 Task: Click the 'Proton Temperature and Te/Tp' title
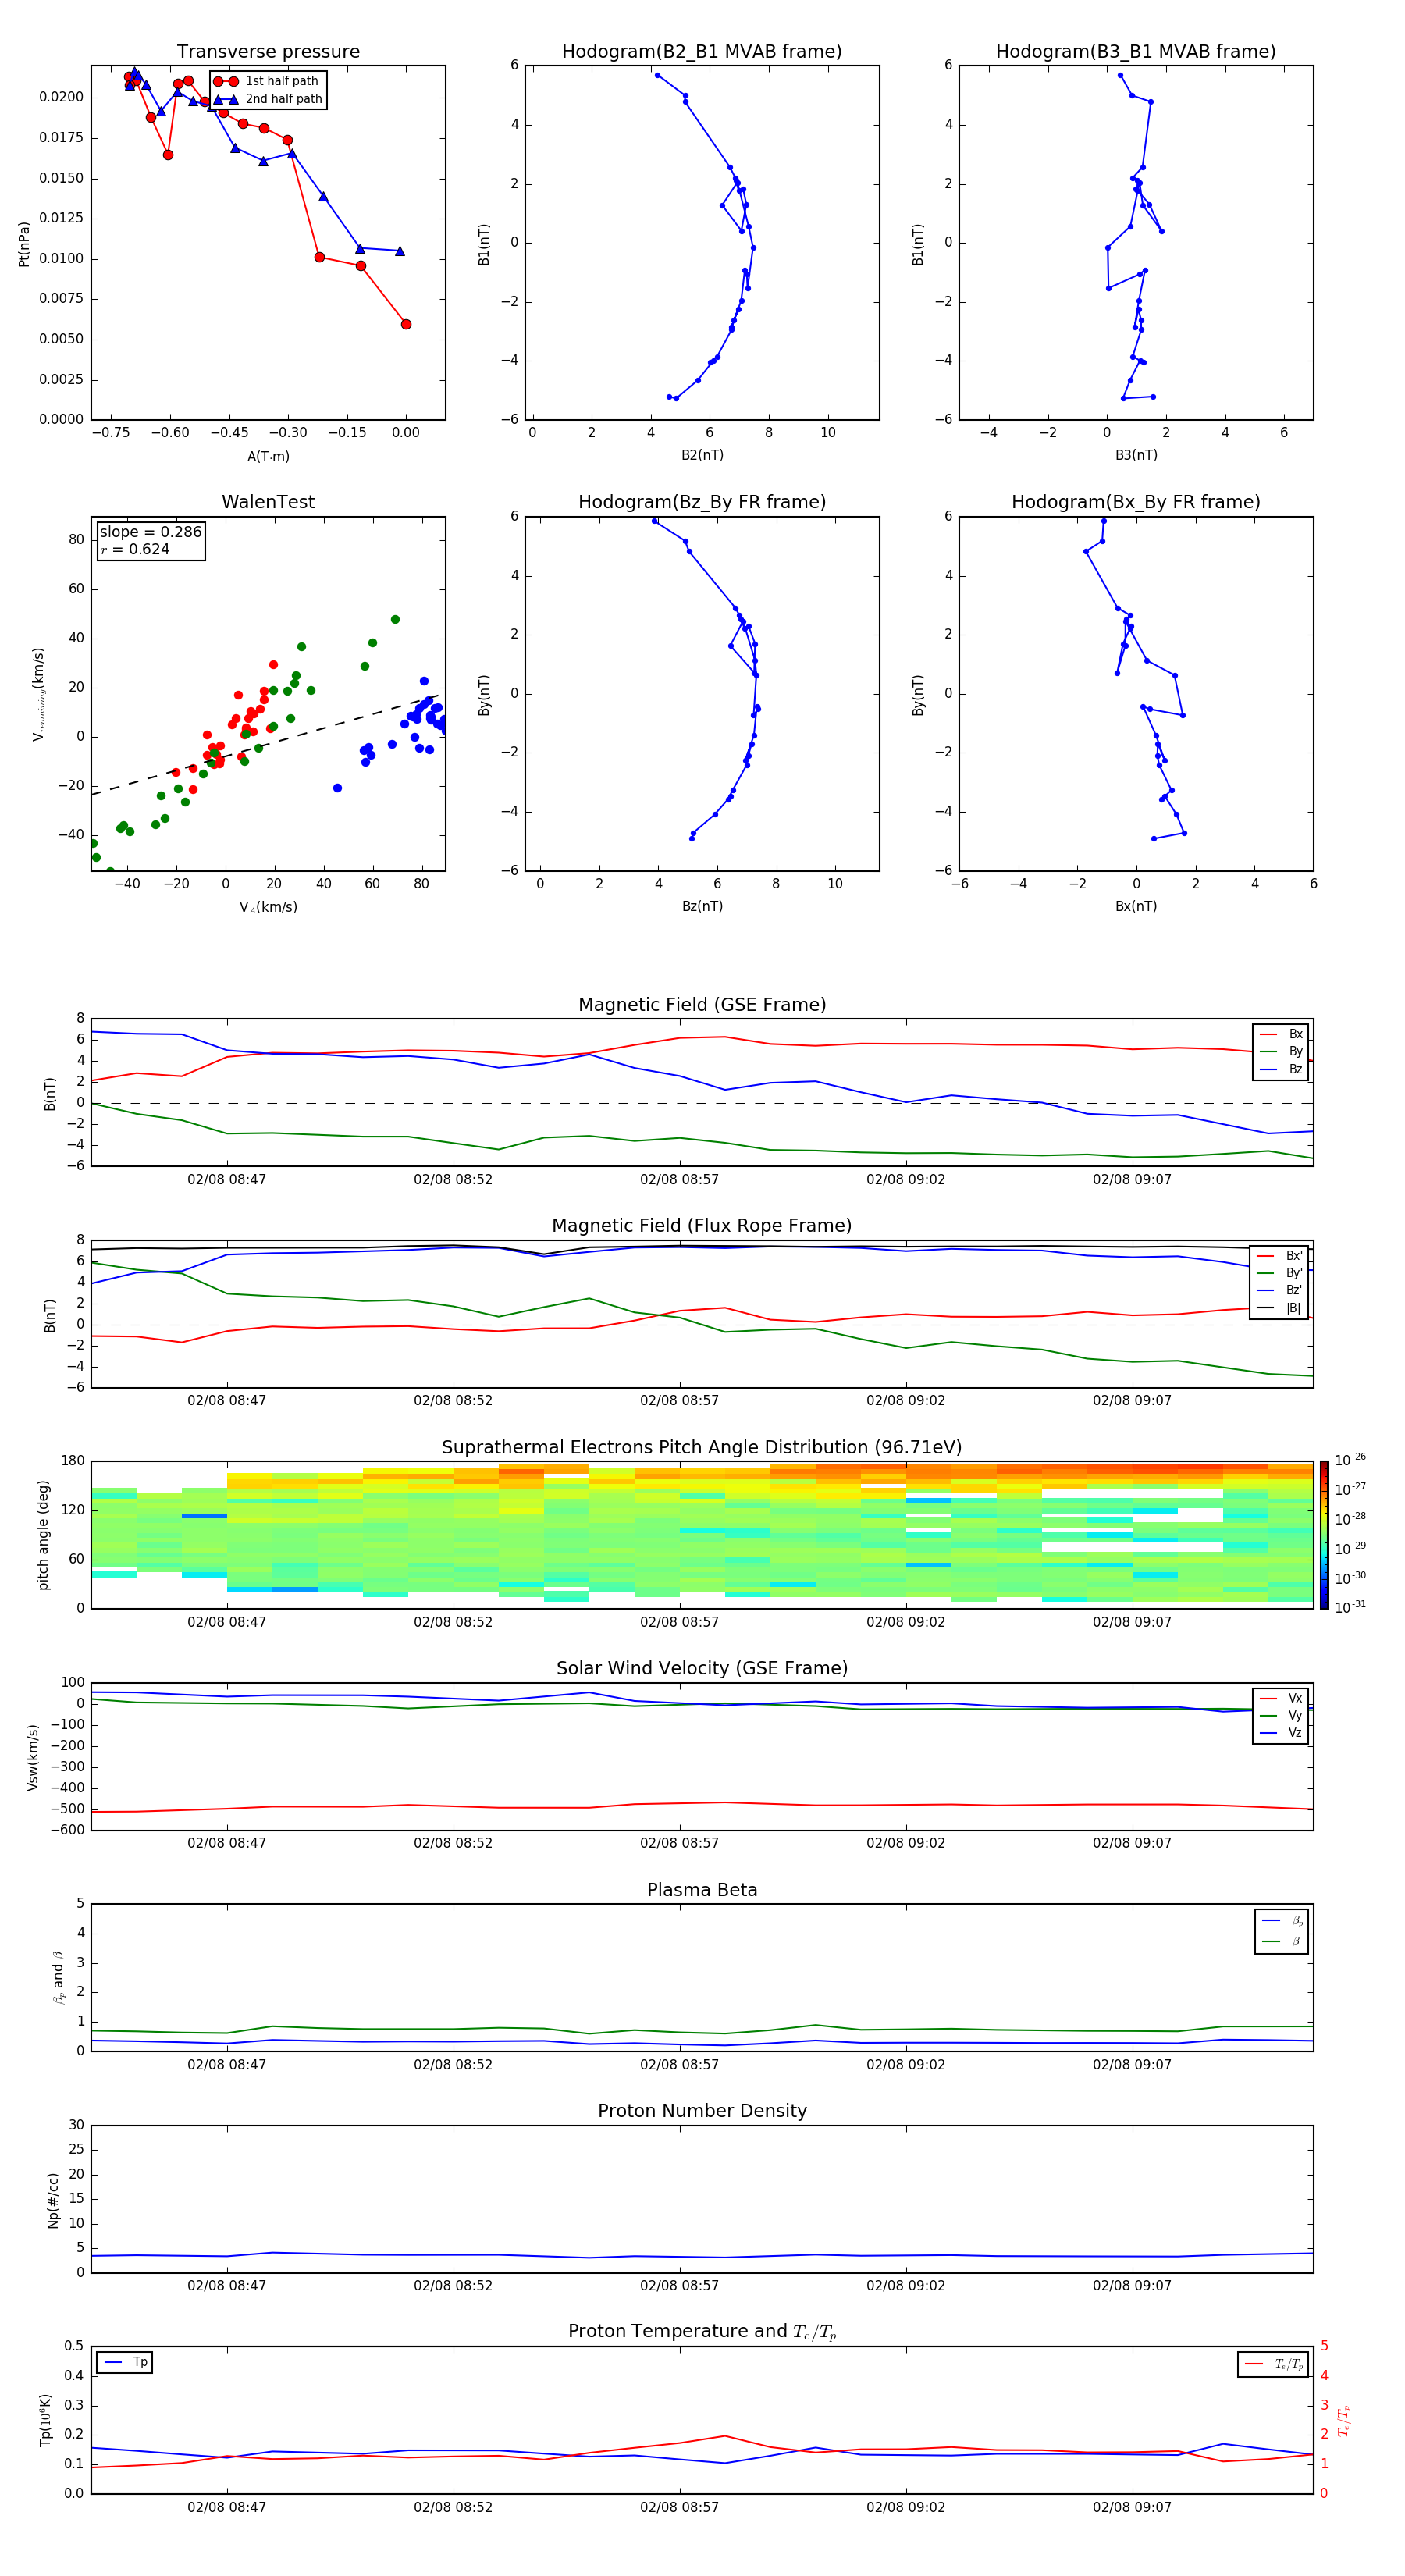pyautogui.click(x=702, y=2331)
